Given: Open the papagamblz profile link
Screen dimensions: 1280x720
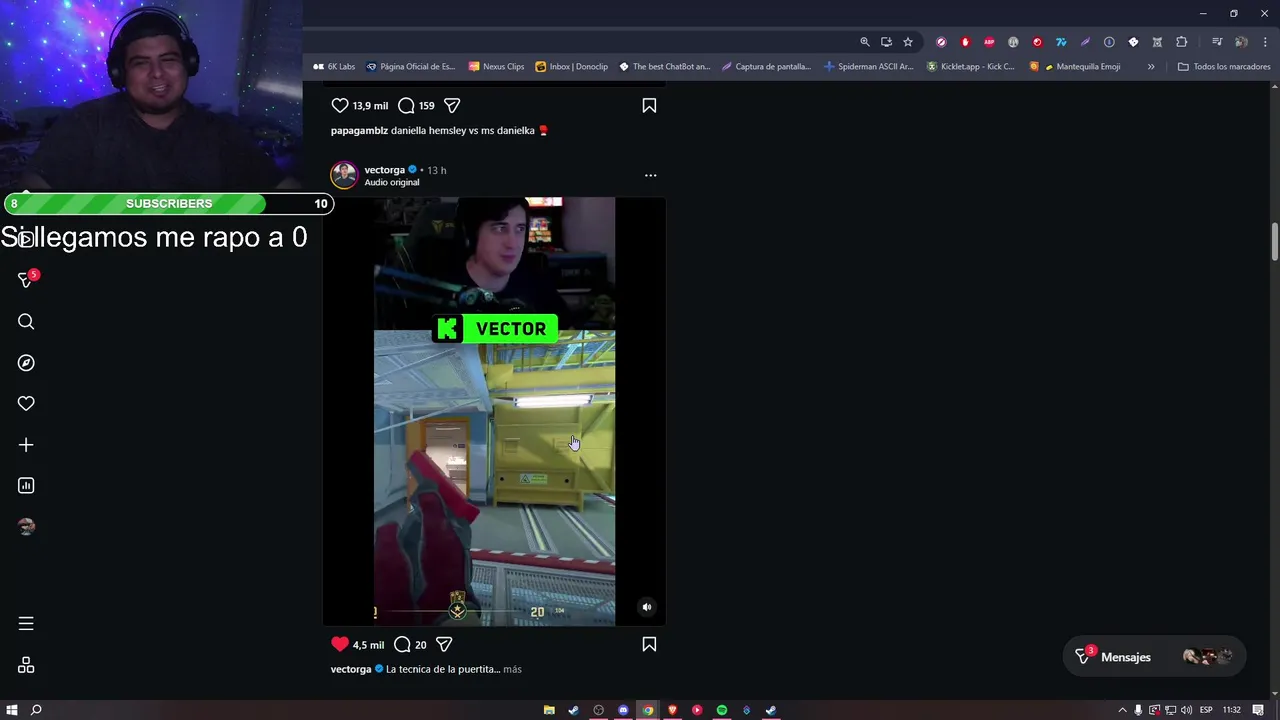Looking at the screenshot, I should [359, 130].
